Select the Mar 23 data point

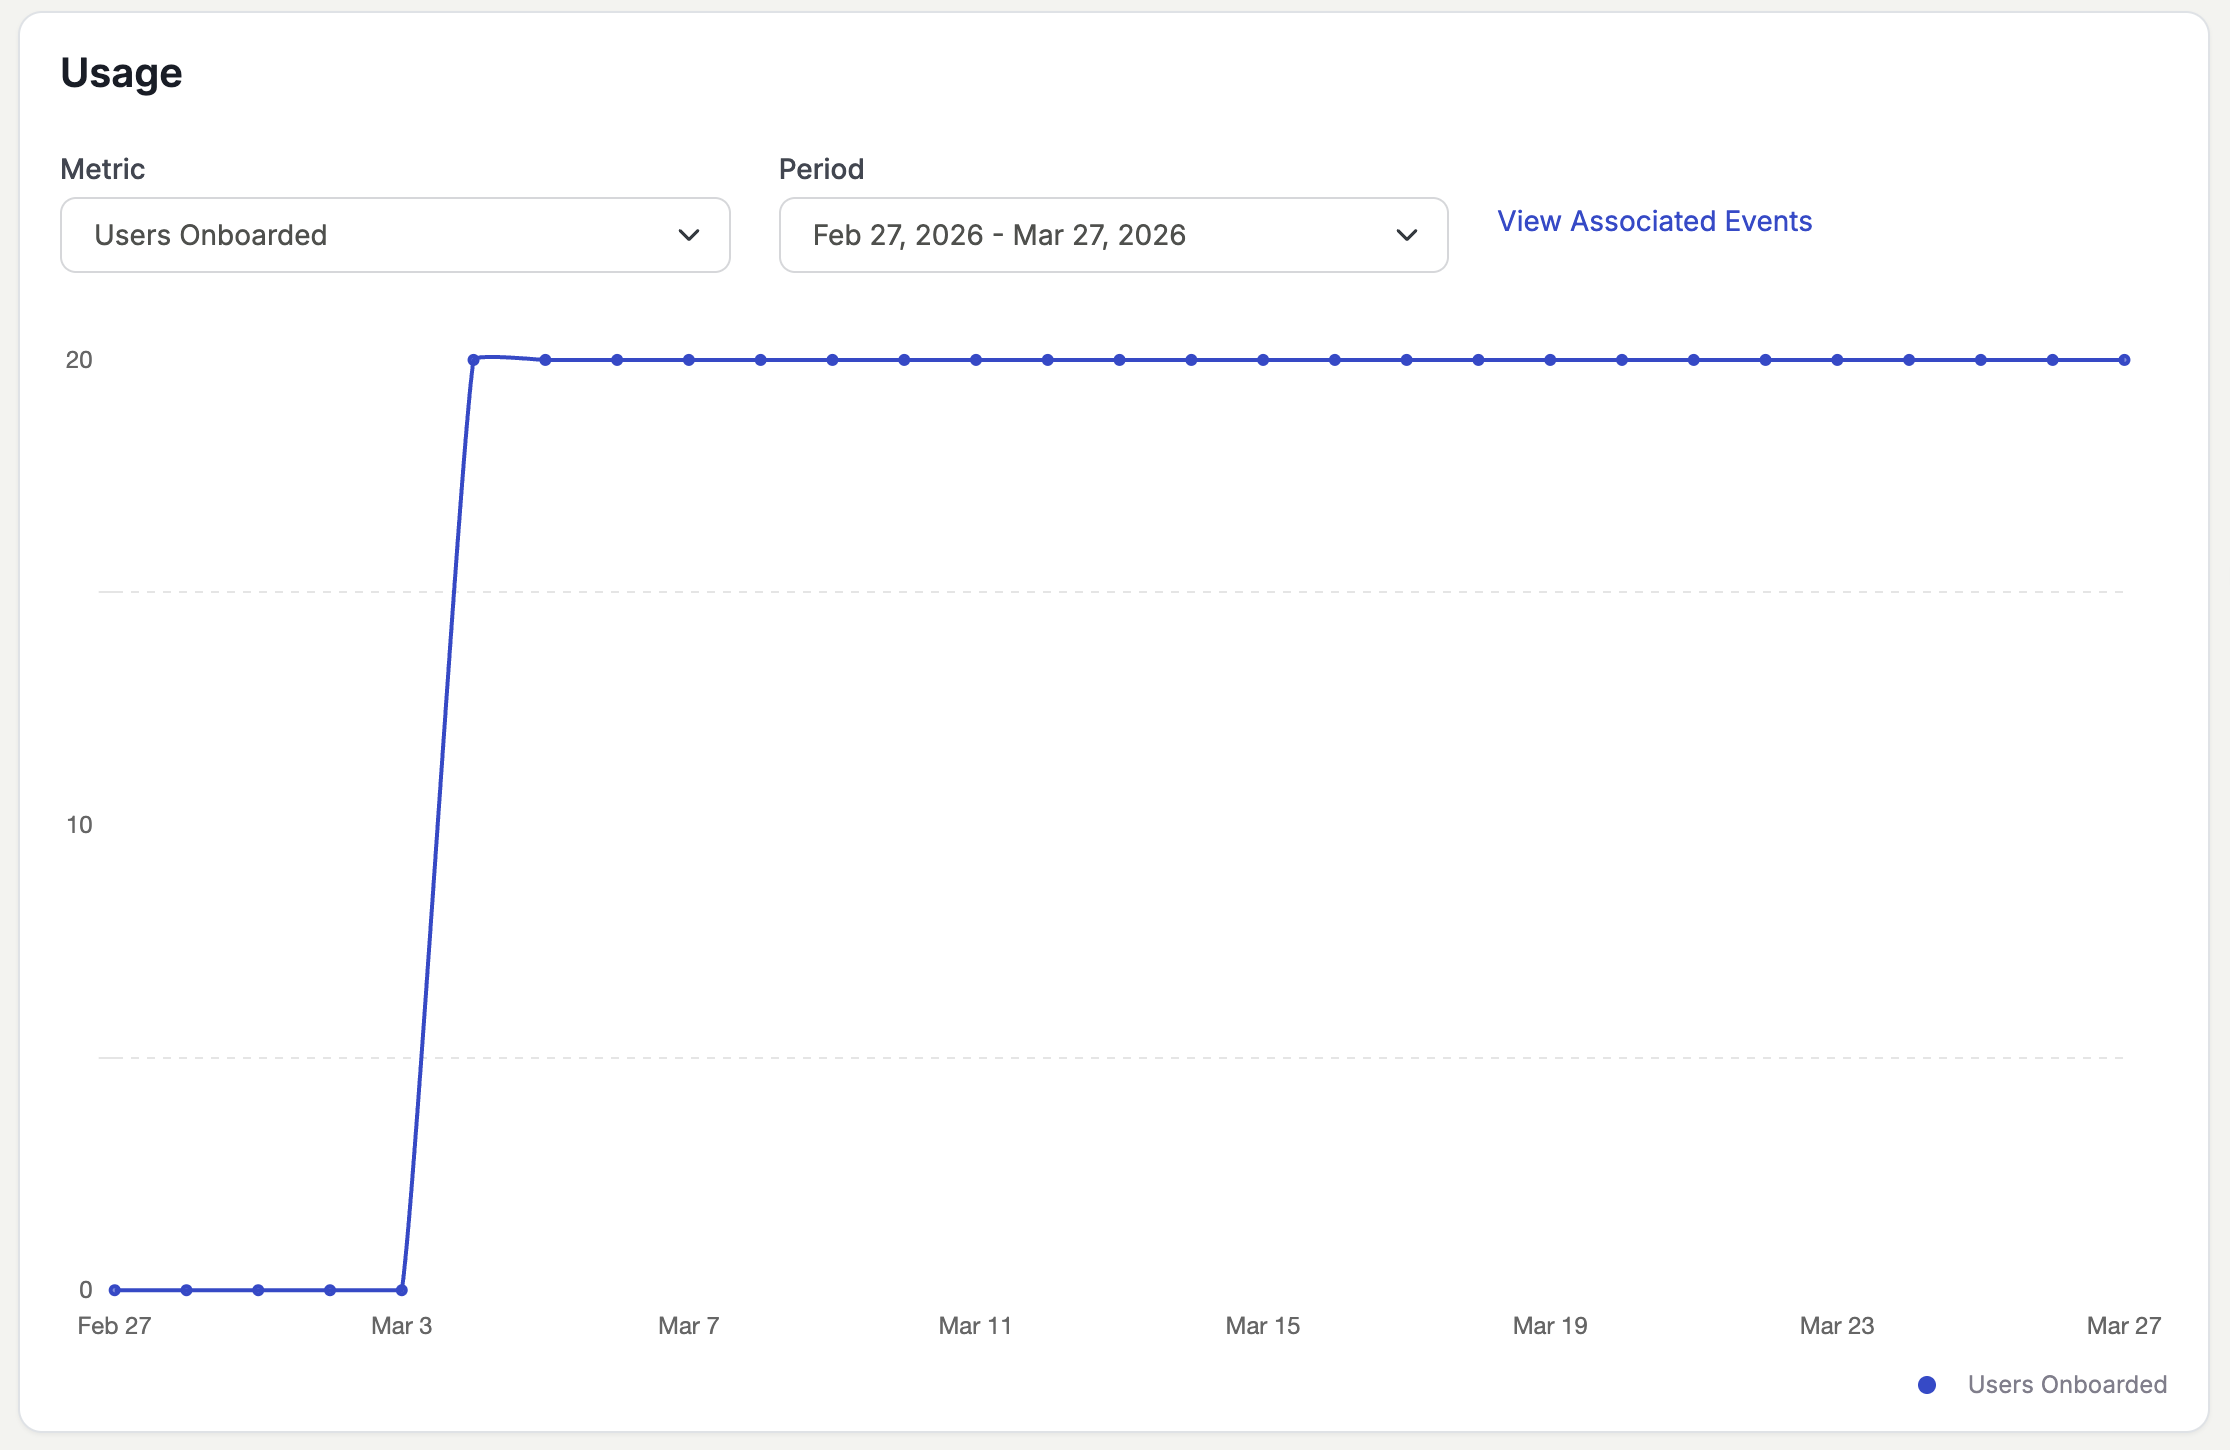click(1837, 360)
